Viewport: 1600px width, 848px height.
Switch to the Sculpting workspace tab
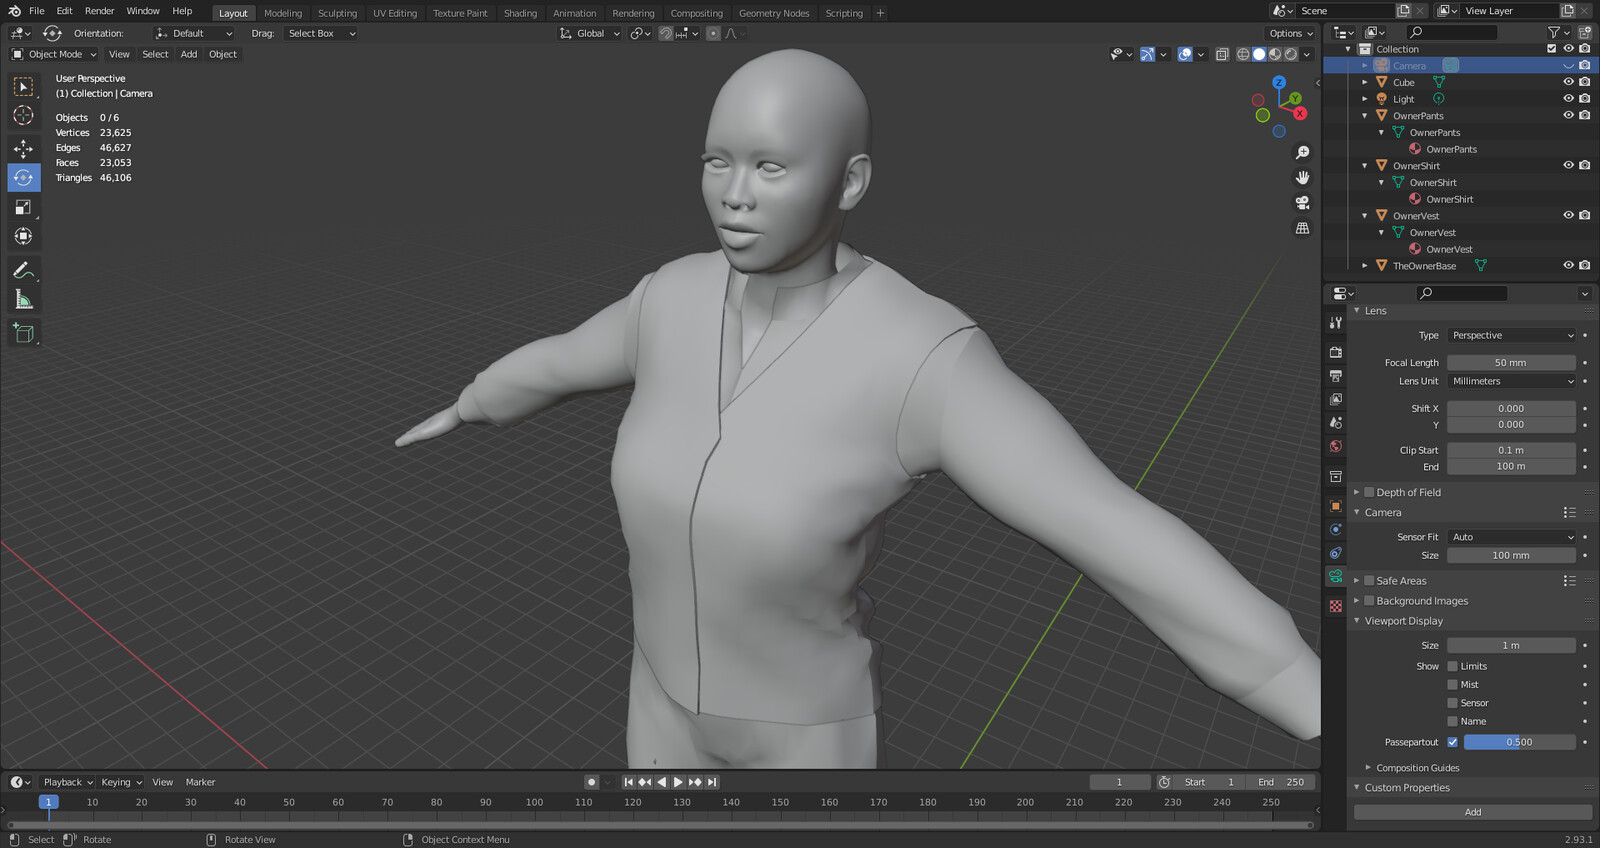[x=337, y=13]
